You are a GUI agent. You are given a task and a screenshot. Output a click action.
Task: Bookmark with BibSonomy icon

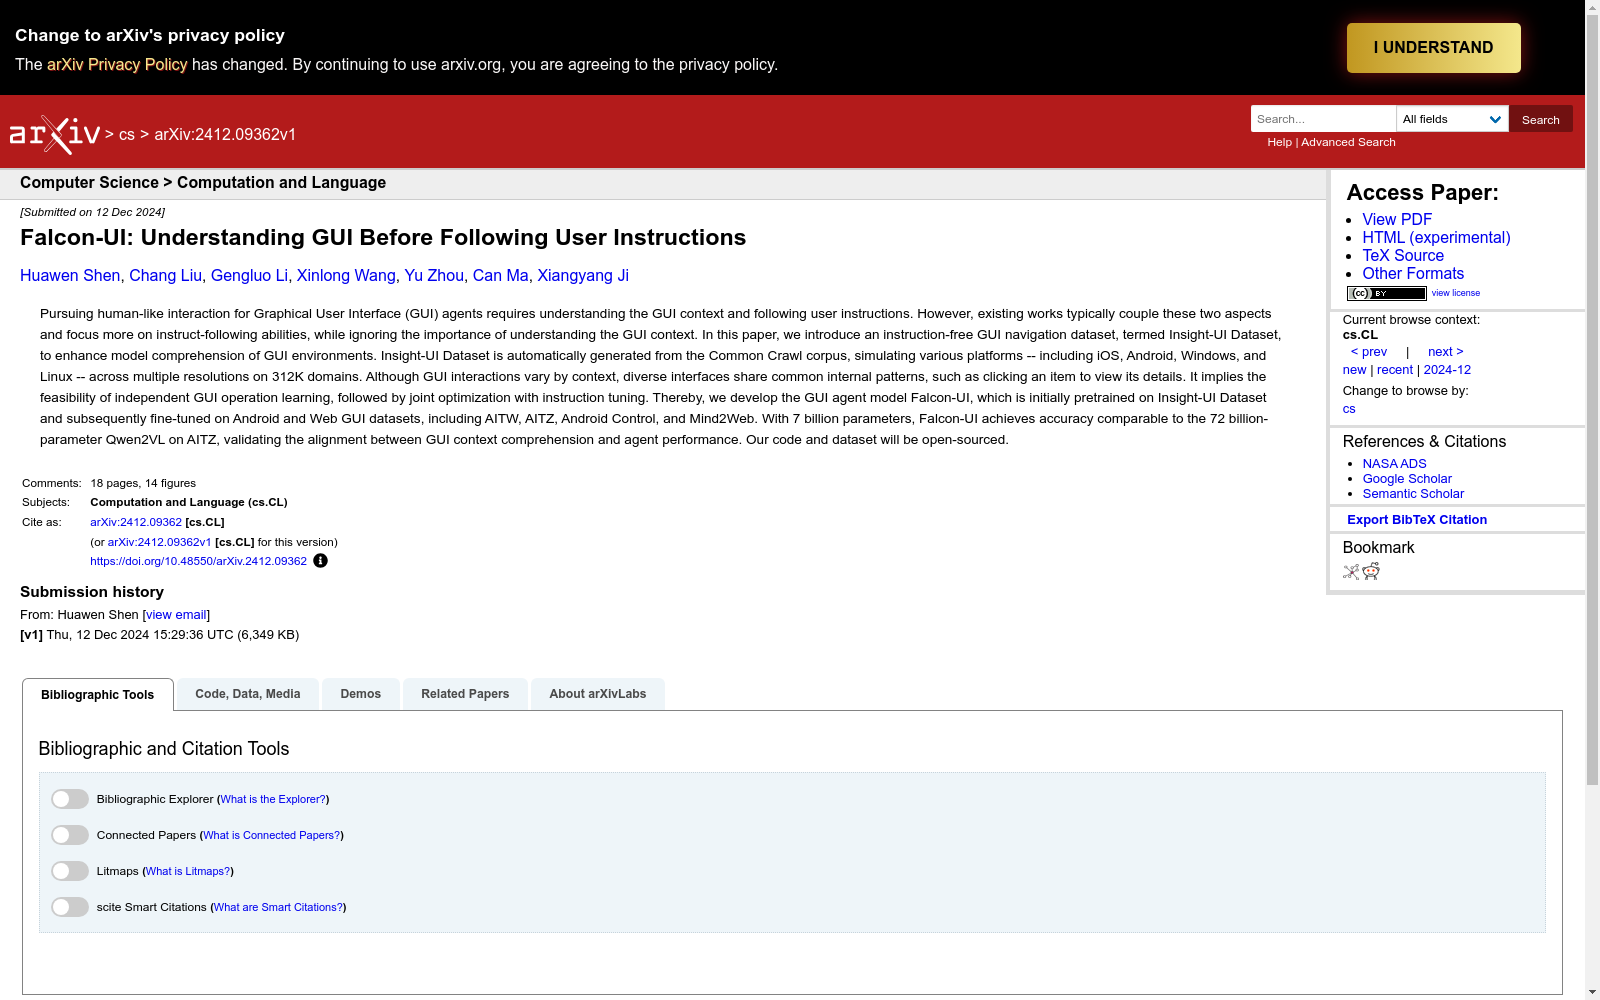[1351, 571]
